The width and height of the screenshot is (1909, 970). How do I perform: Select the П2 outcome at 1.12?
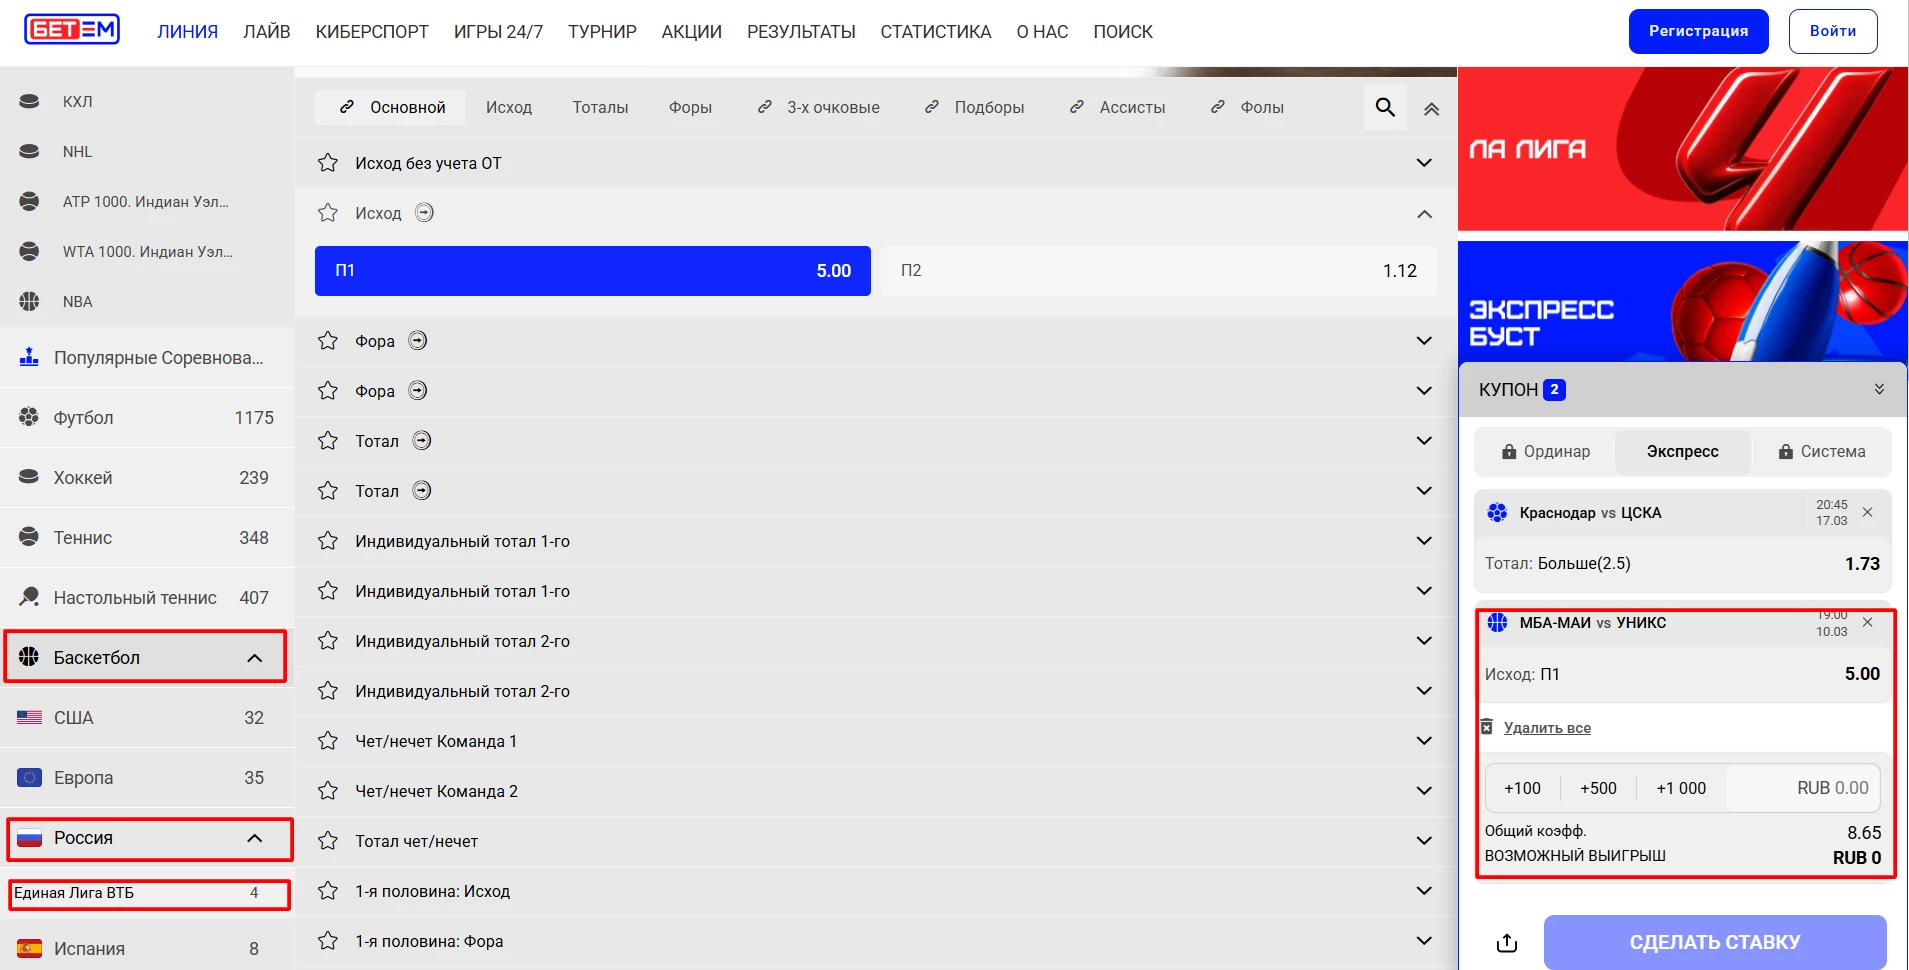(x=1158, y=271)
